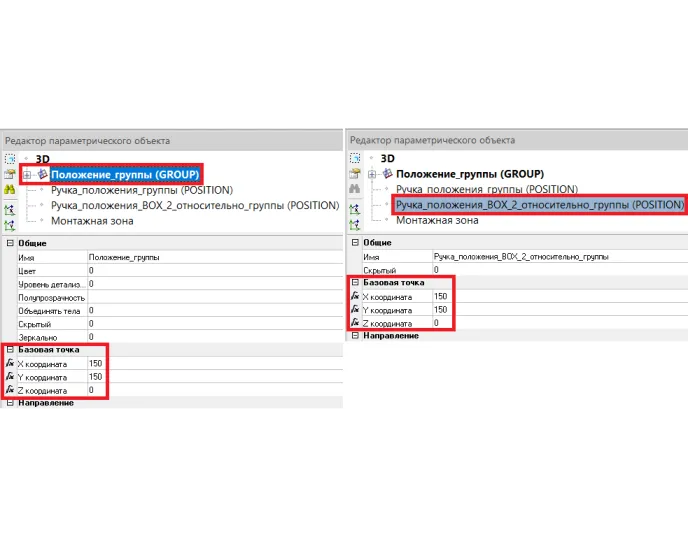The width and height of the screenshot is (688, 537).
Task: Expand Положение_группы node in left panel tree
Action: pyautogui.click(x=27, y=175)
